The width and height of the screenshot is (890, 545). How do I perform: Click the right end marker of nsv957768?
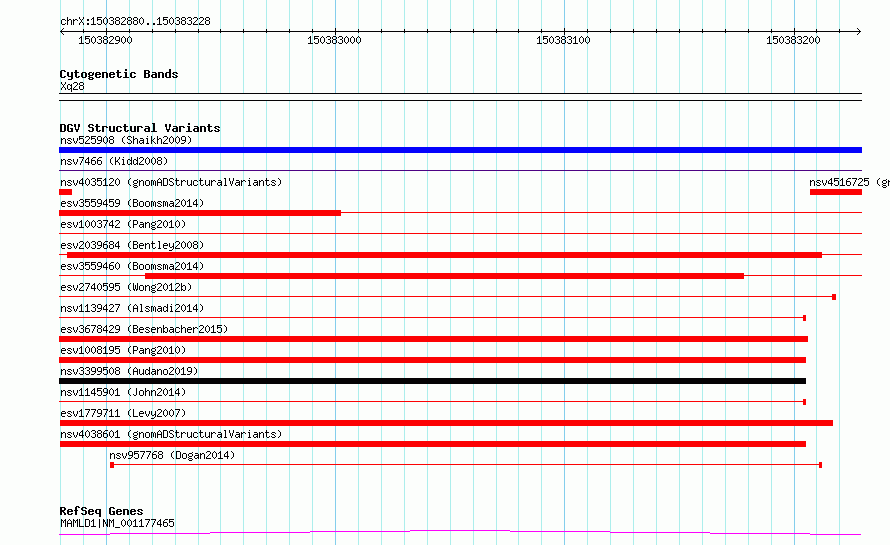[821, 465]
